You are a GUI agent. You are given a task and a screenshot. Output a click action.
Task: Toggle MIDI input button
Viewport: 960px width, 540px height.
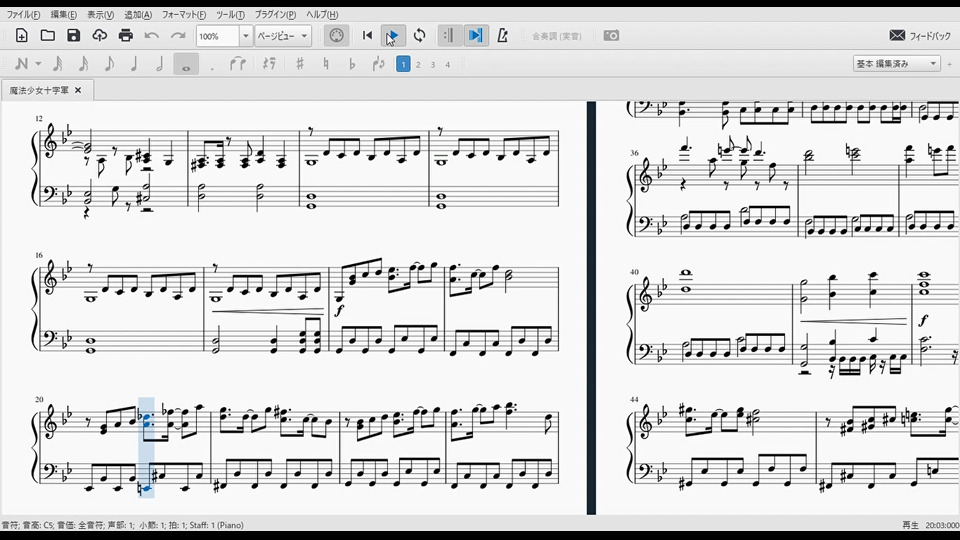(336, 36)
